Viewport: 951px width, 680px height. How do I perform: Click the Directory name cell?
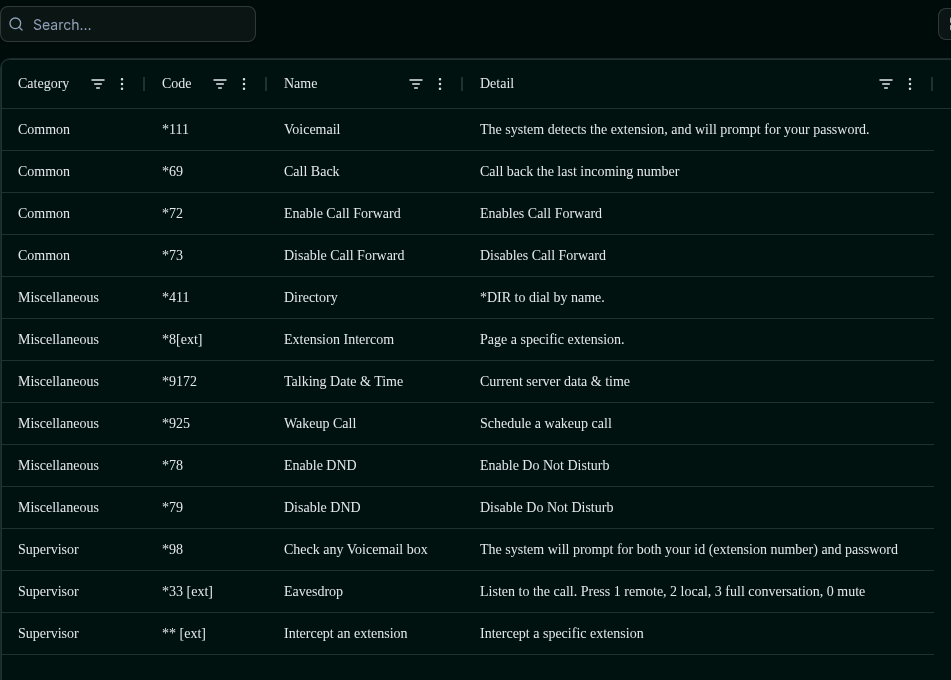click(x=311, y=297)
